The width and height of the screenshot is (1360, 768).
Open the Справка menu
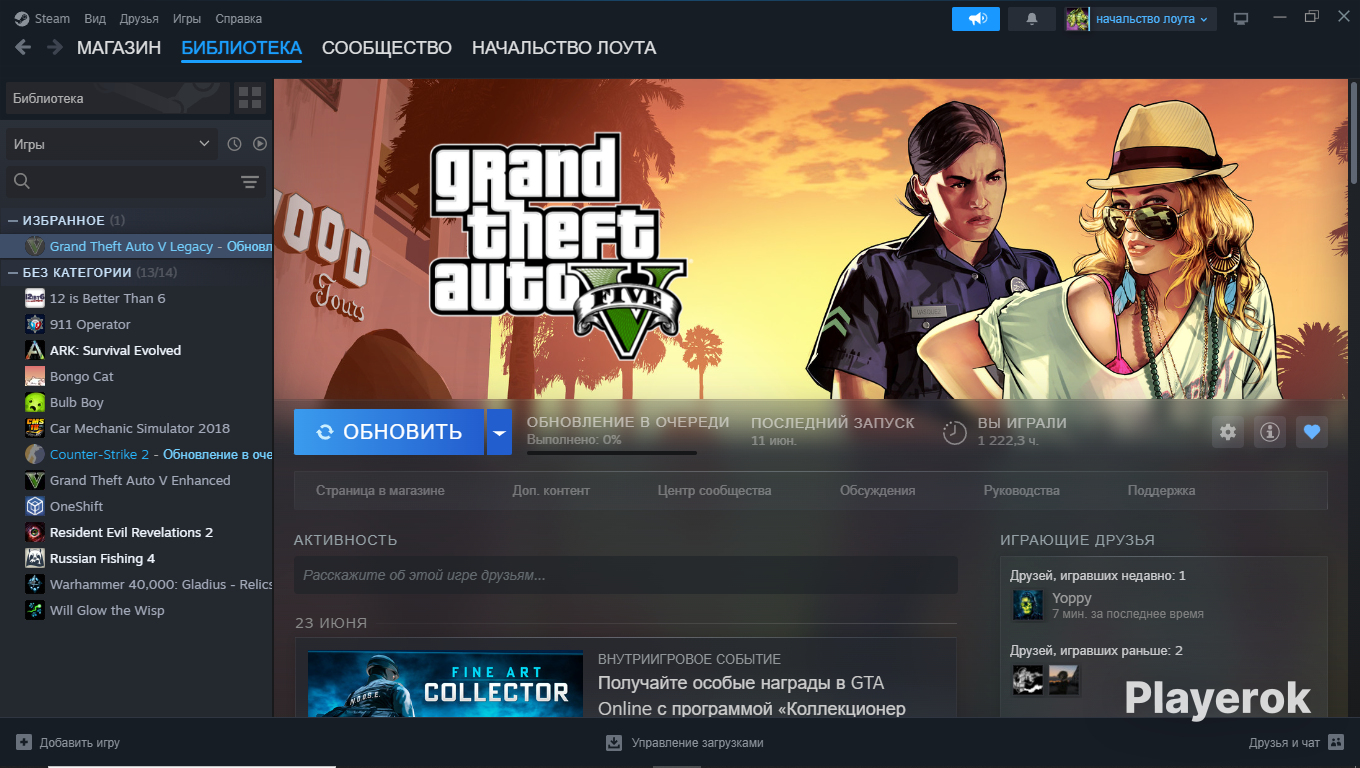tap(239, 18)
